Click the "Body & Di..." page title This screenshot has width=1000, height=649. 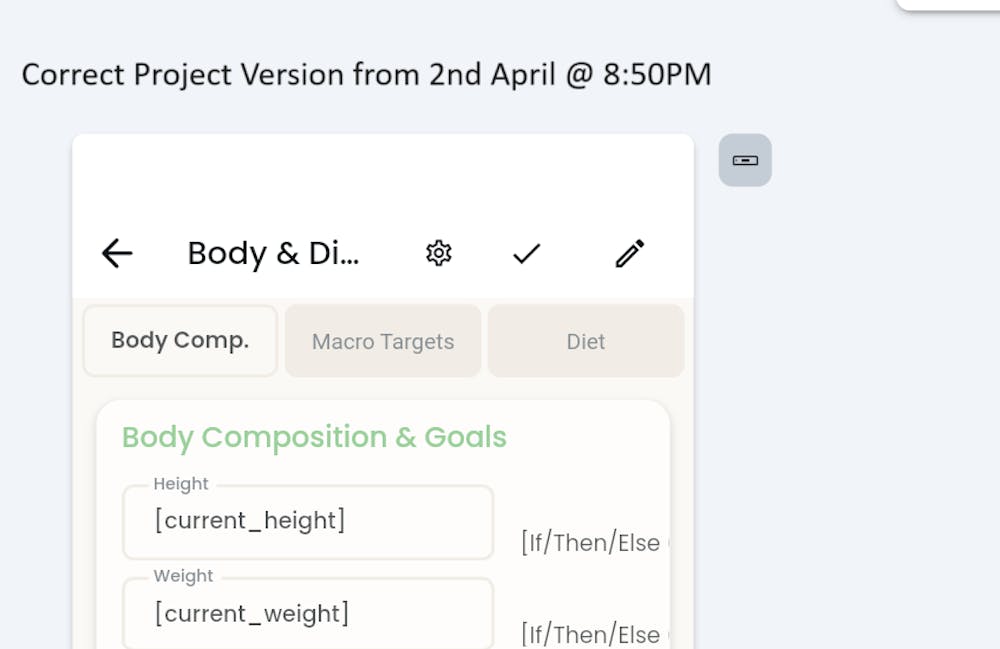point(274,254)
